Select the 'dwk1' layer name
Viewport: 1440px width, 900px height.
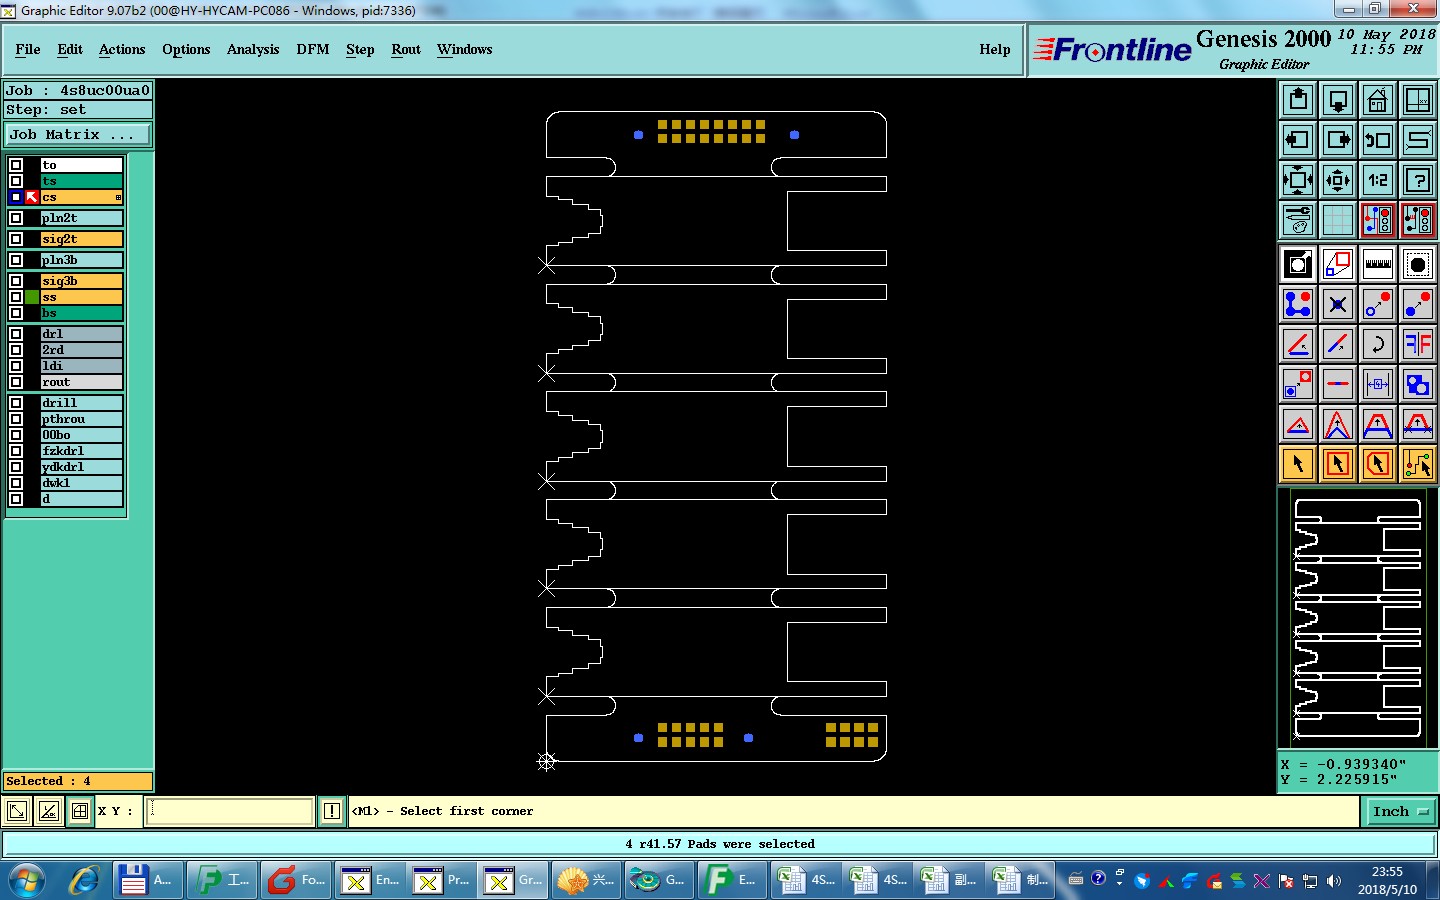tap(81, 483)
